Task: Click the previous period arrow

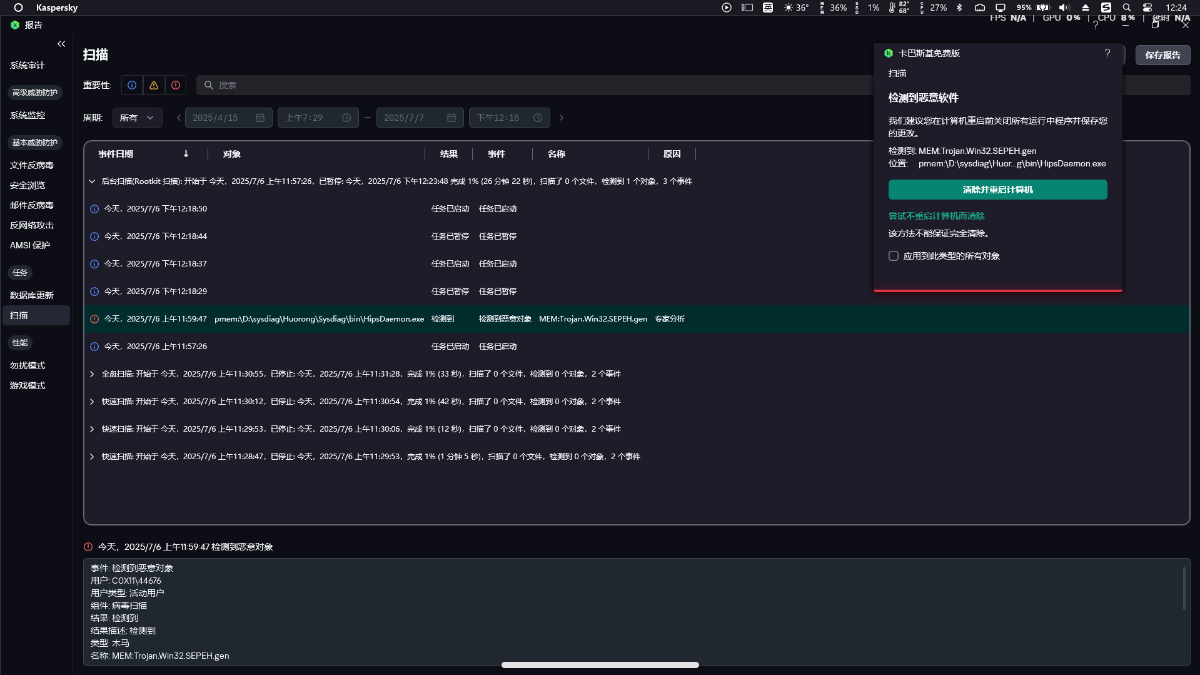Action: pos(178,118)
